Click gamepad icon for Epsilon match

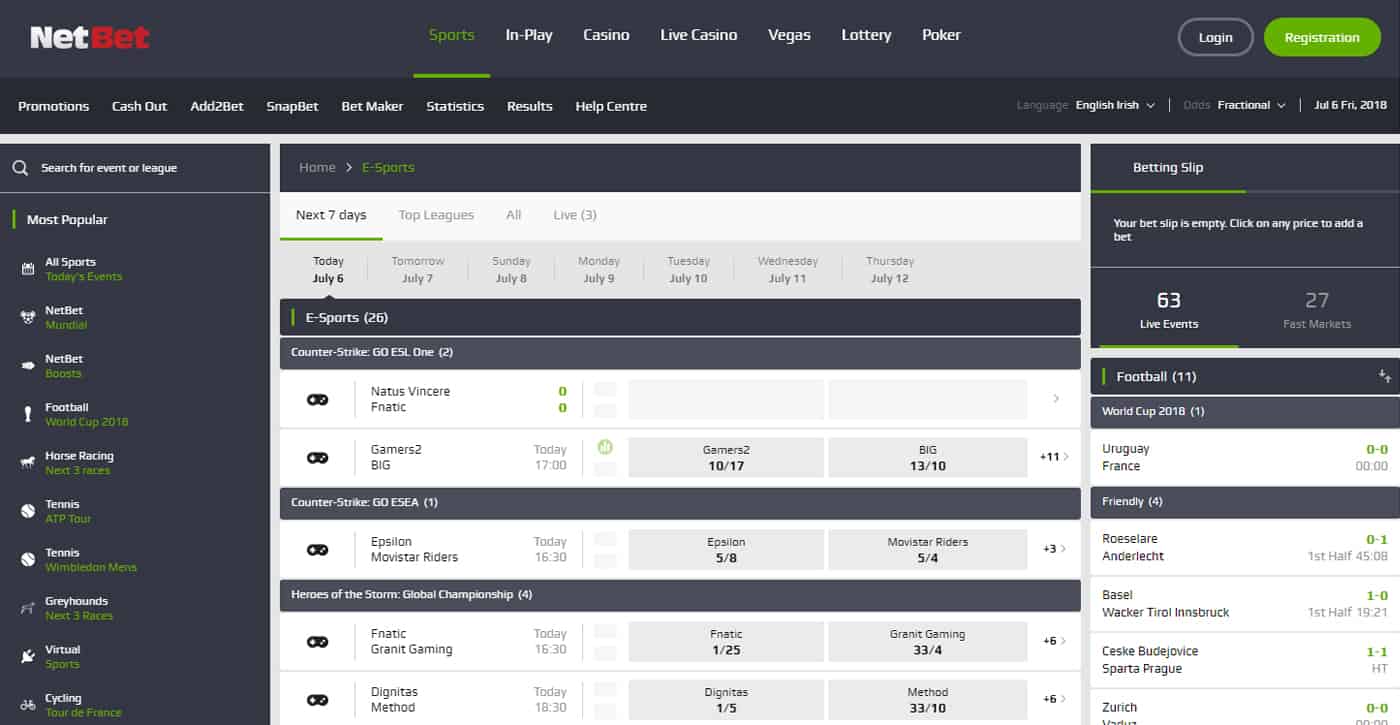[x=318, y=549]
